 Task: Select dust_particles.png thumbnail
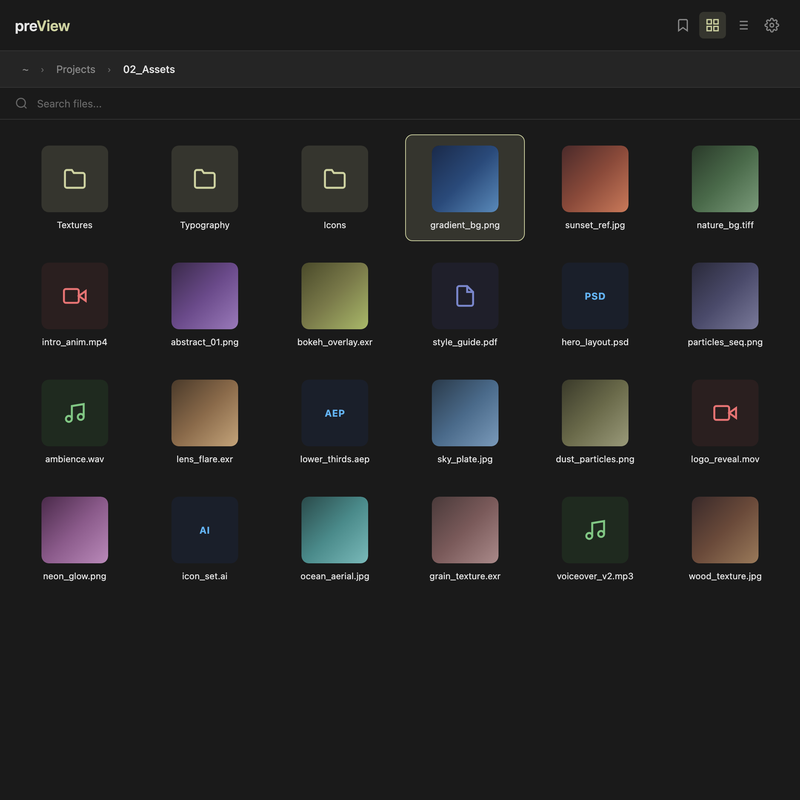point(595,413)
